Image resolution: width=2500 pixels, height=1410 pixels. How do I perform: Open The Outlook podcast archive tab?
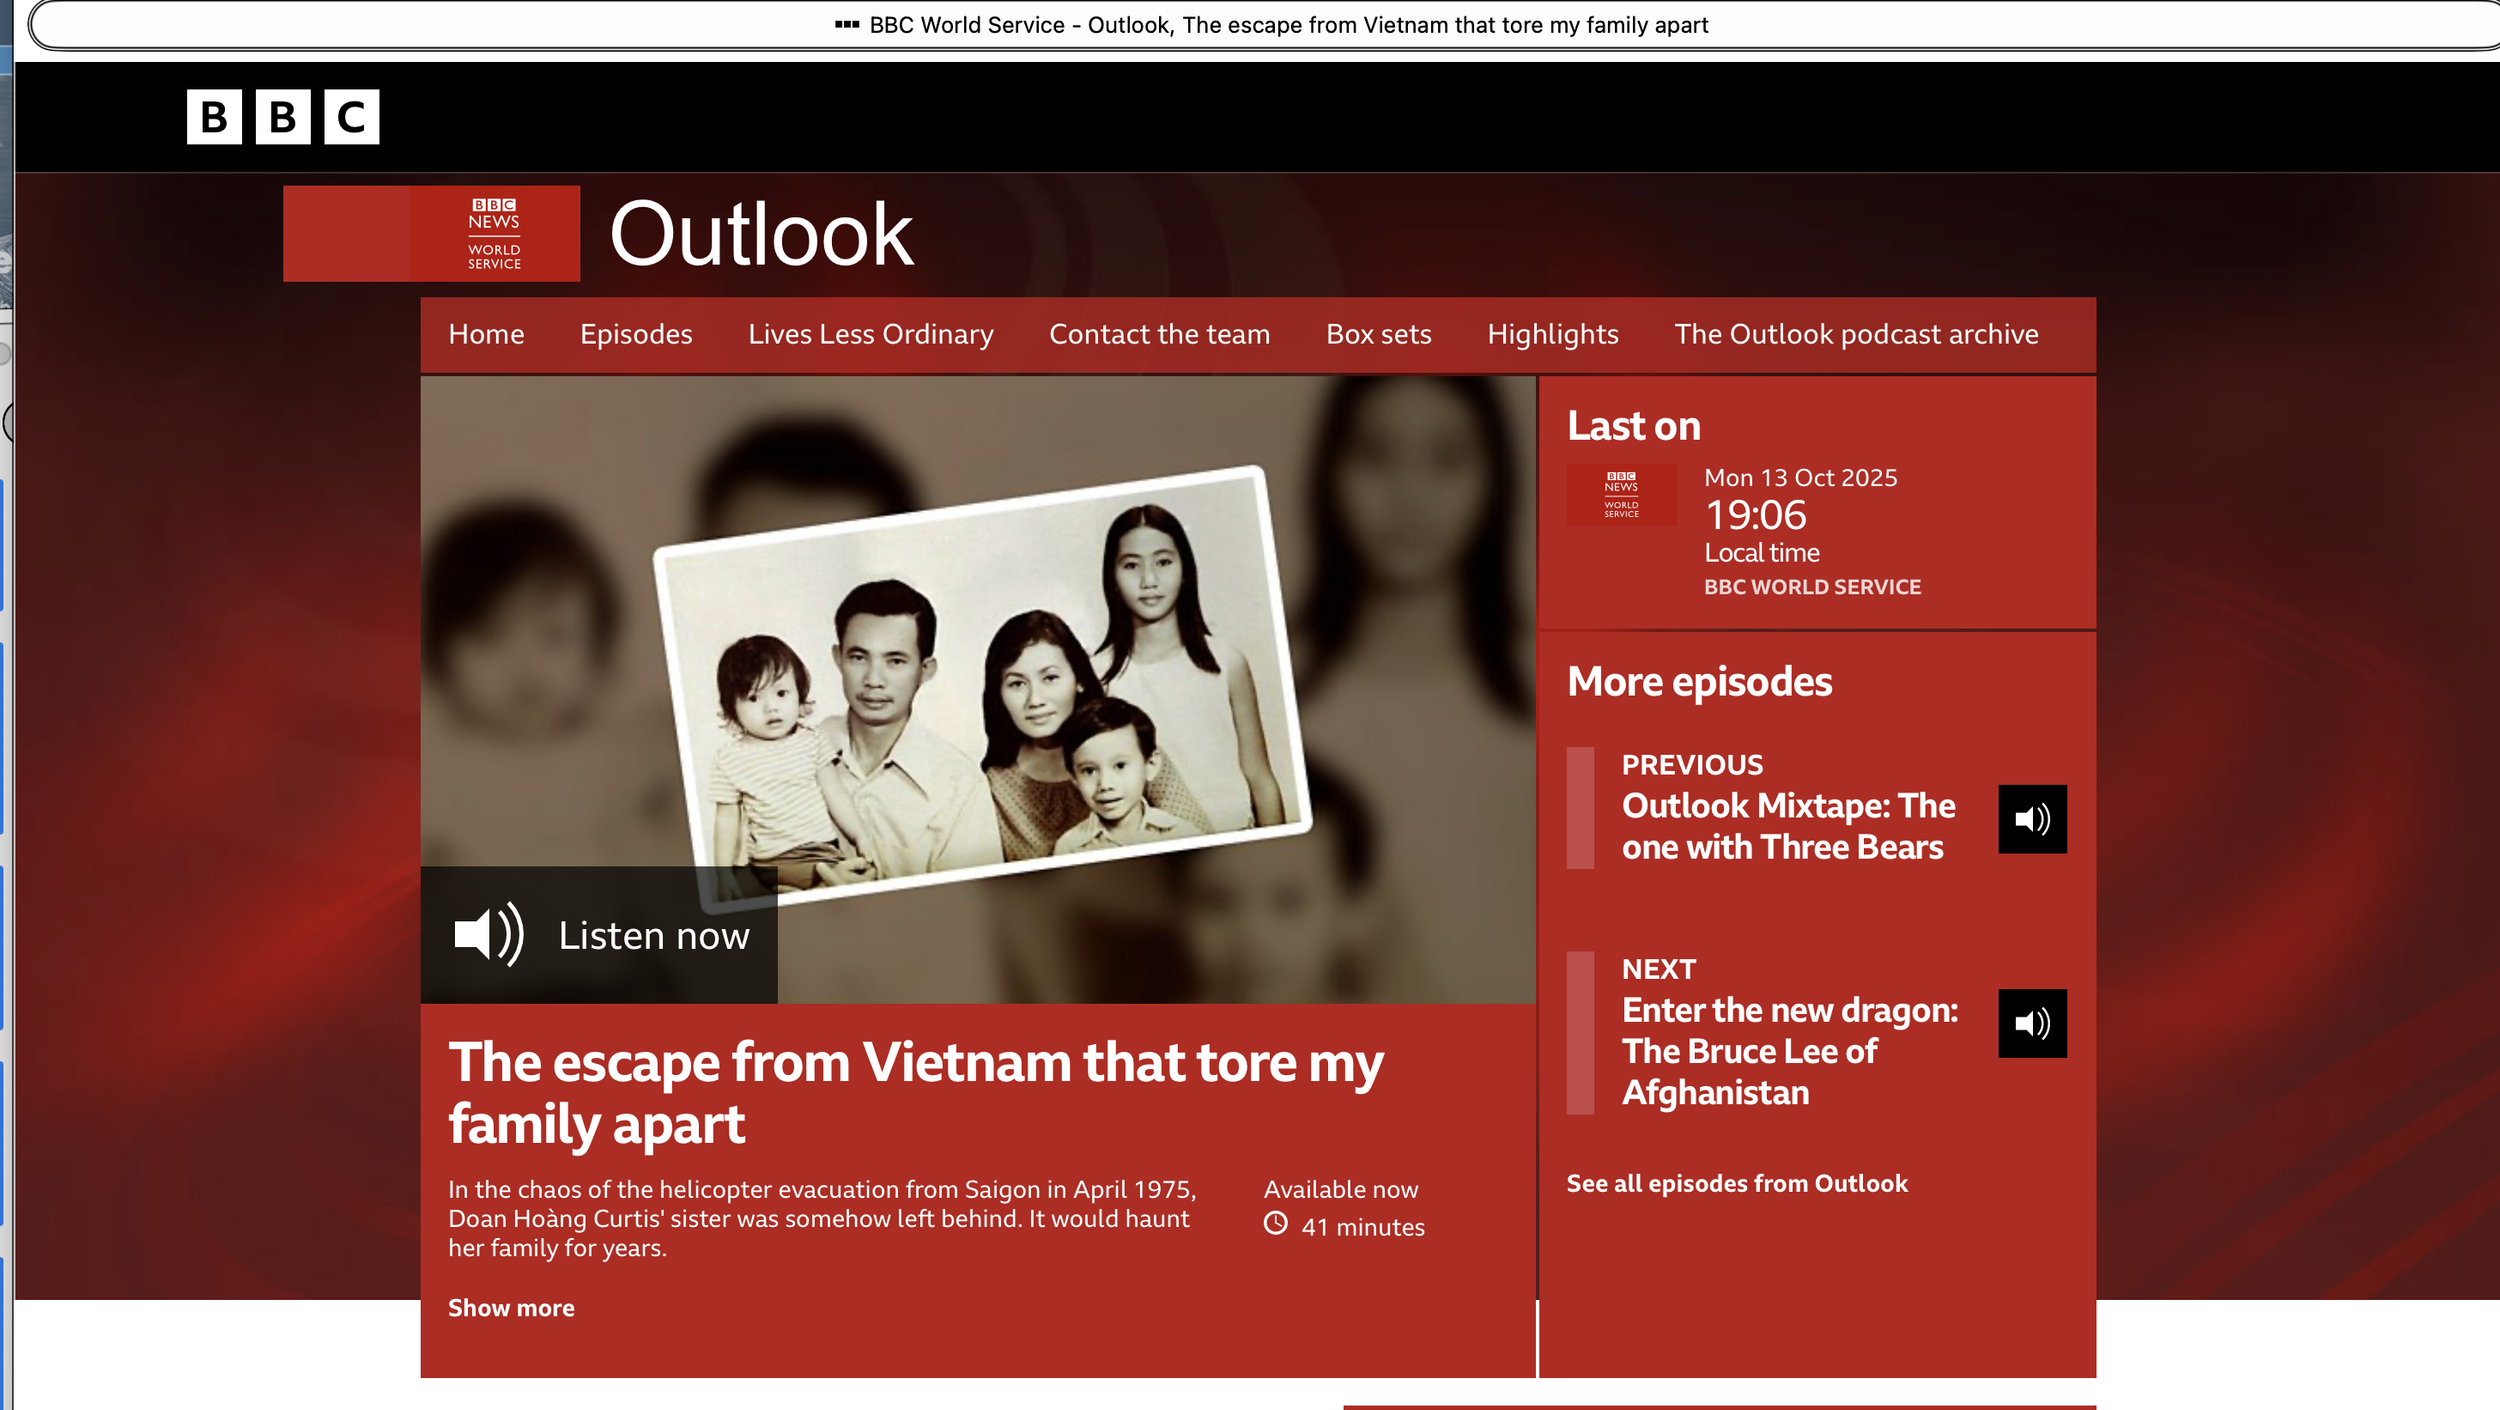click(1856, 334)
